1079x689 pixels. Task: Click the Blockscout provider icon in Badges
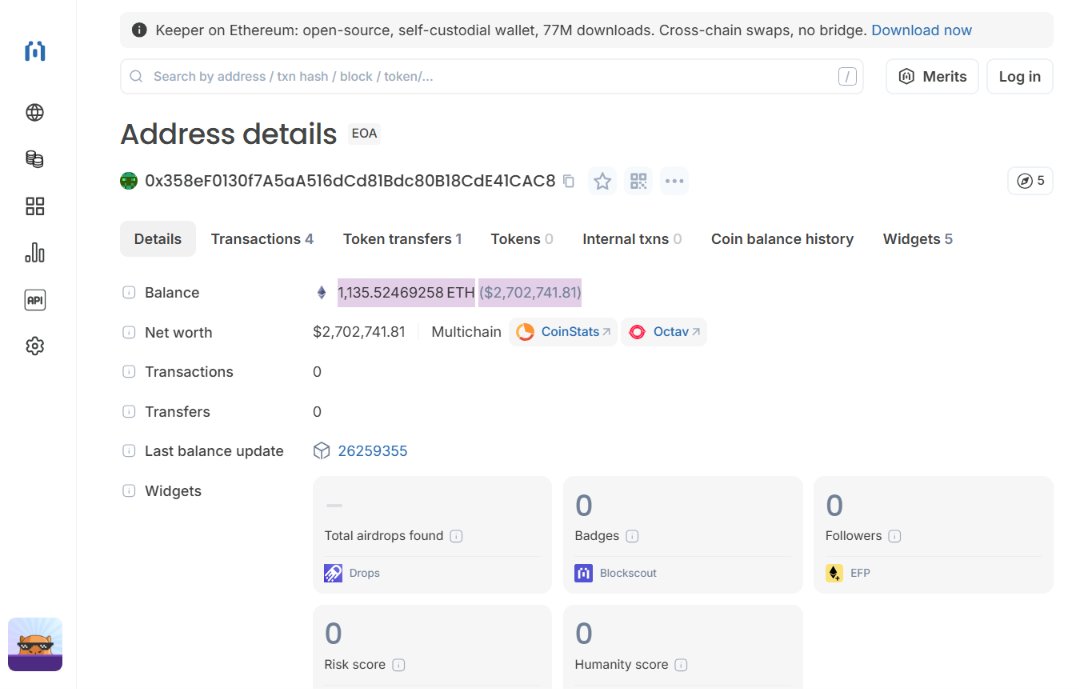pos(584,573)
